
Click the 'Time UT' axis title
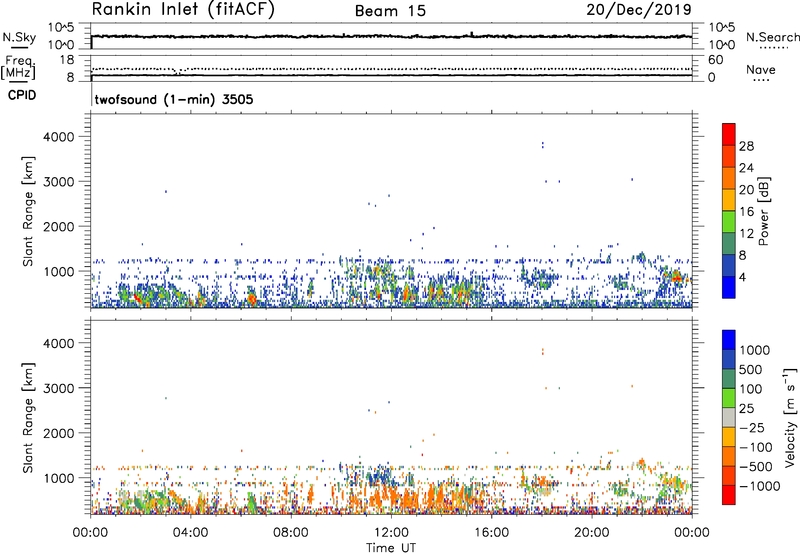391,548
